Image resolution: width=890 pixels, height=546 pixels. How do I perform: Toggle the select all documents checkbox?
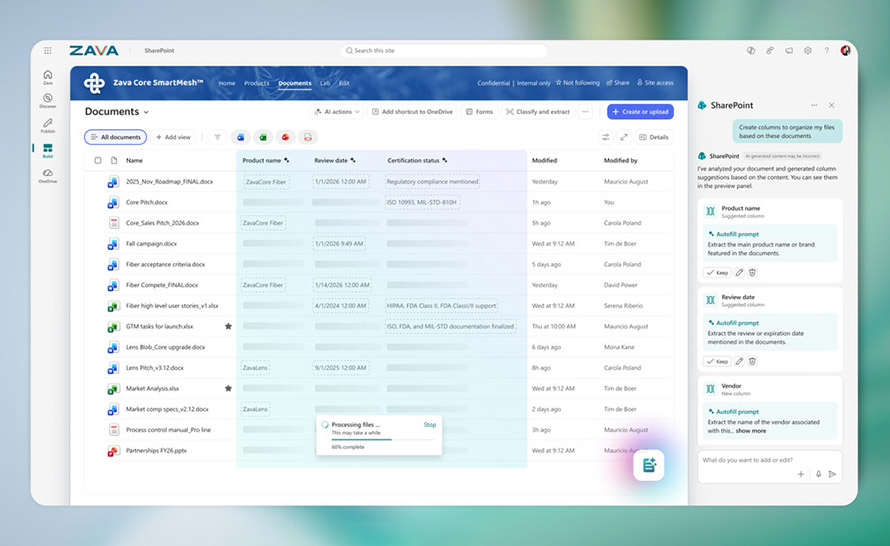[x=98, y=160]
